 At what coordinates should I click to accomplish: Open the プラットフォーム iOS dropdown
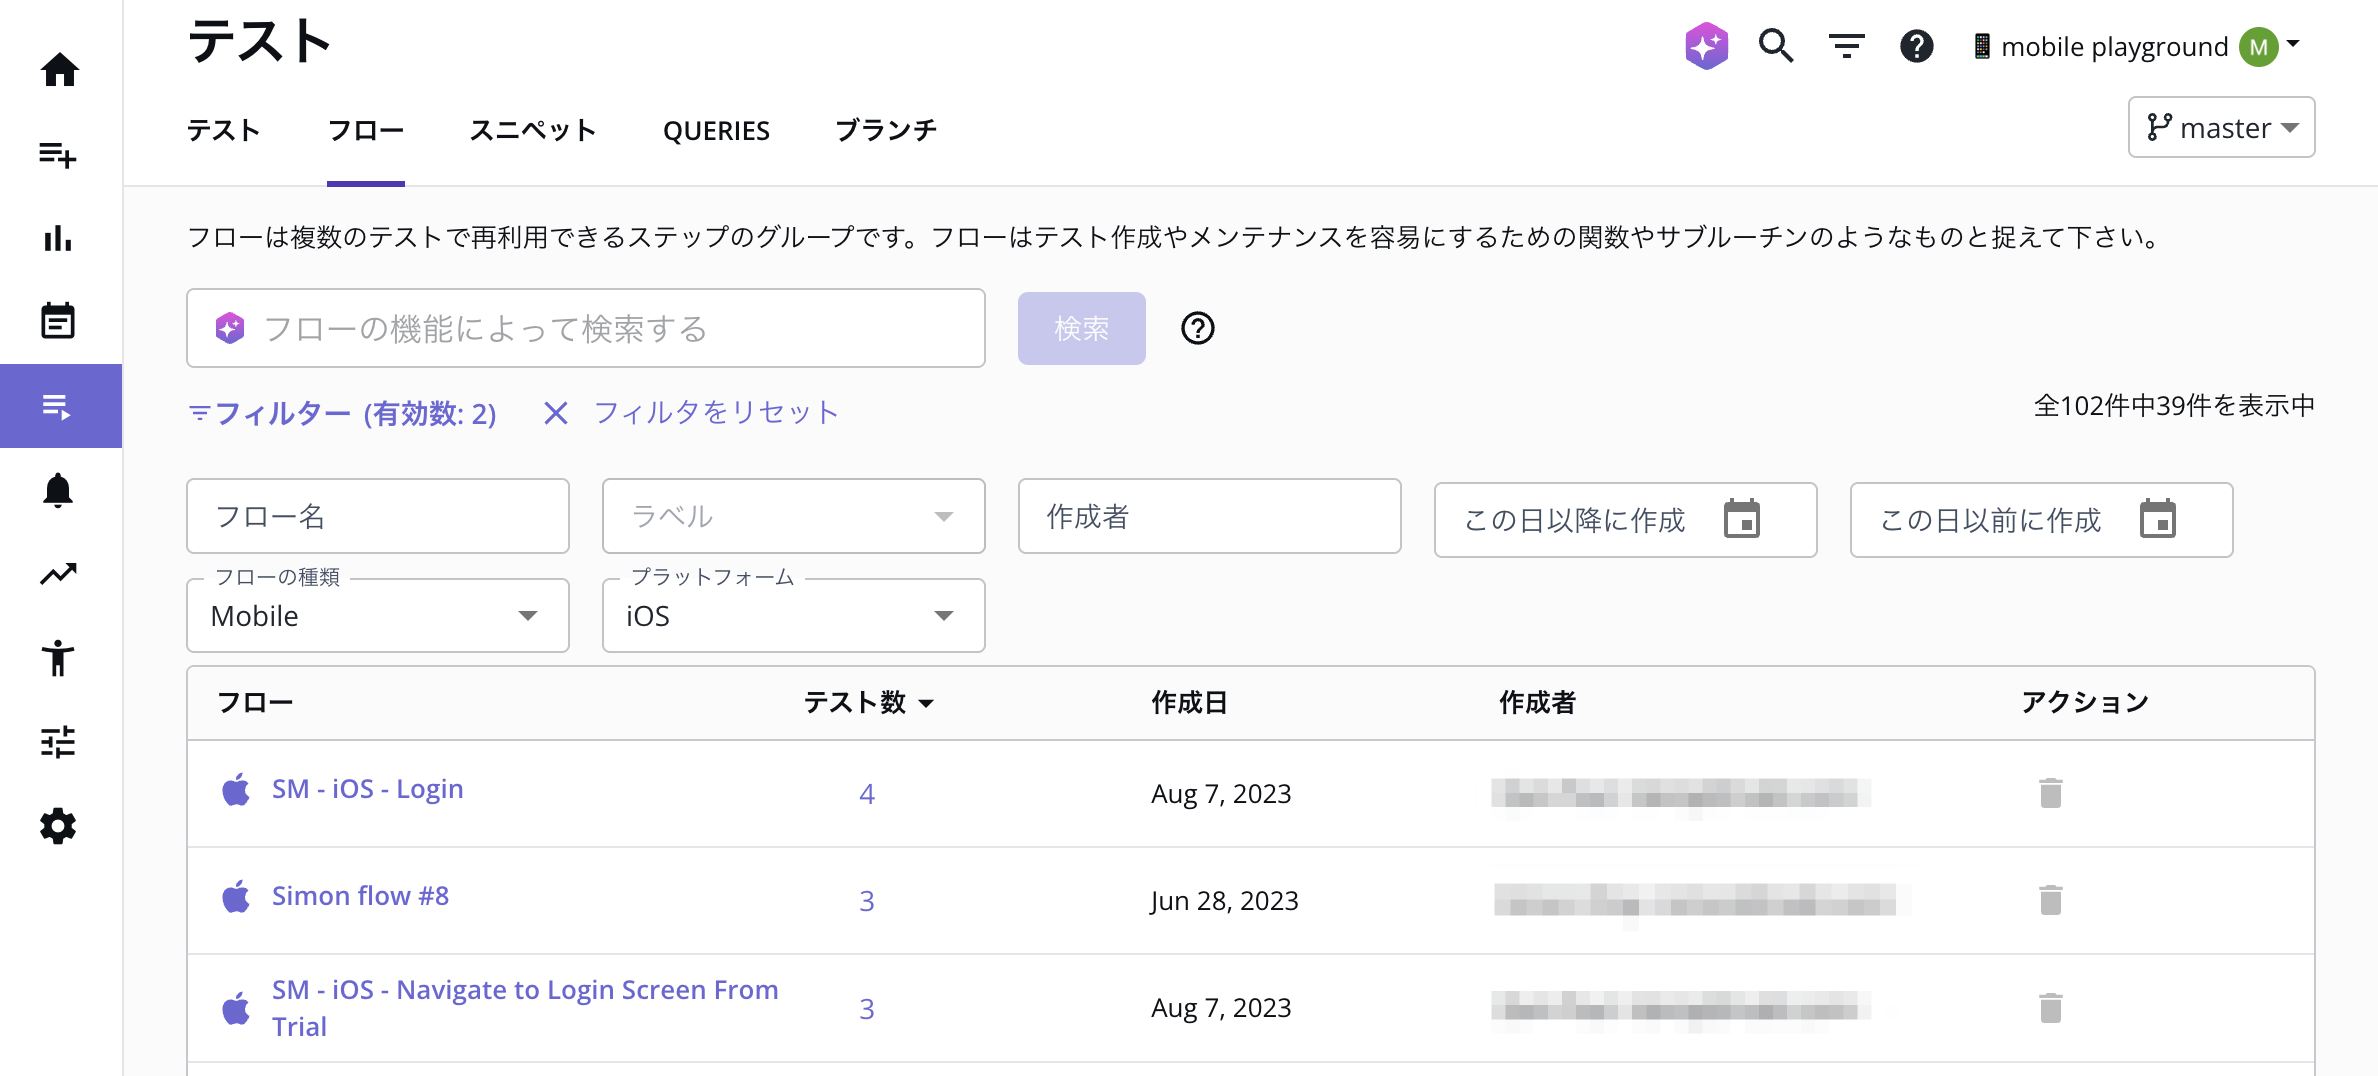(793, 616)
